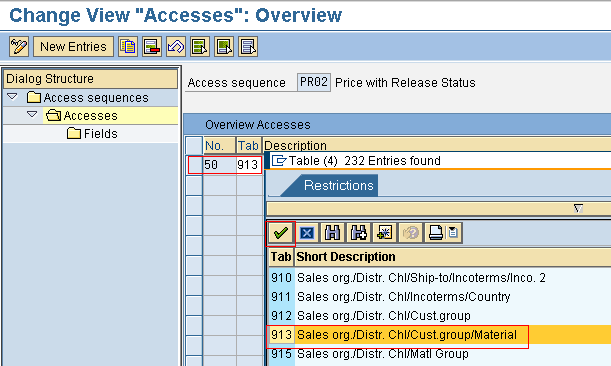
Task: Click the Print icon in hit list
Action: click(x=435, y=233)
